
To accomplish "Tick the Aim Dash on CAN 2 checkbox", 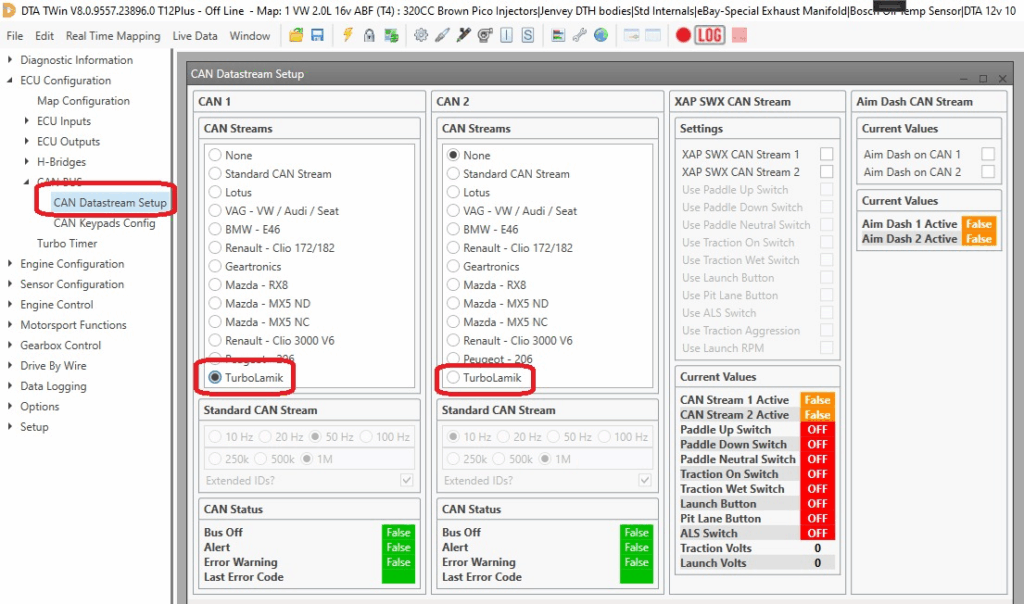I will 988,172.
